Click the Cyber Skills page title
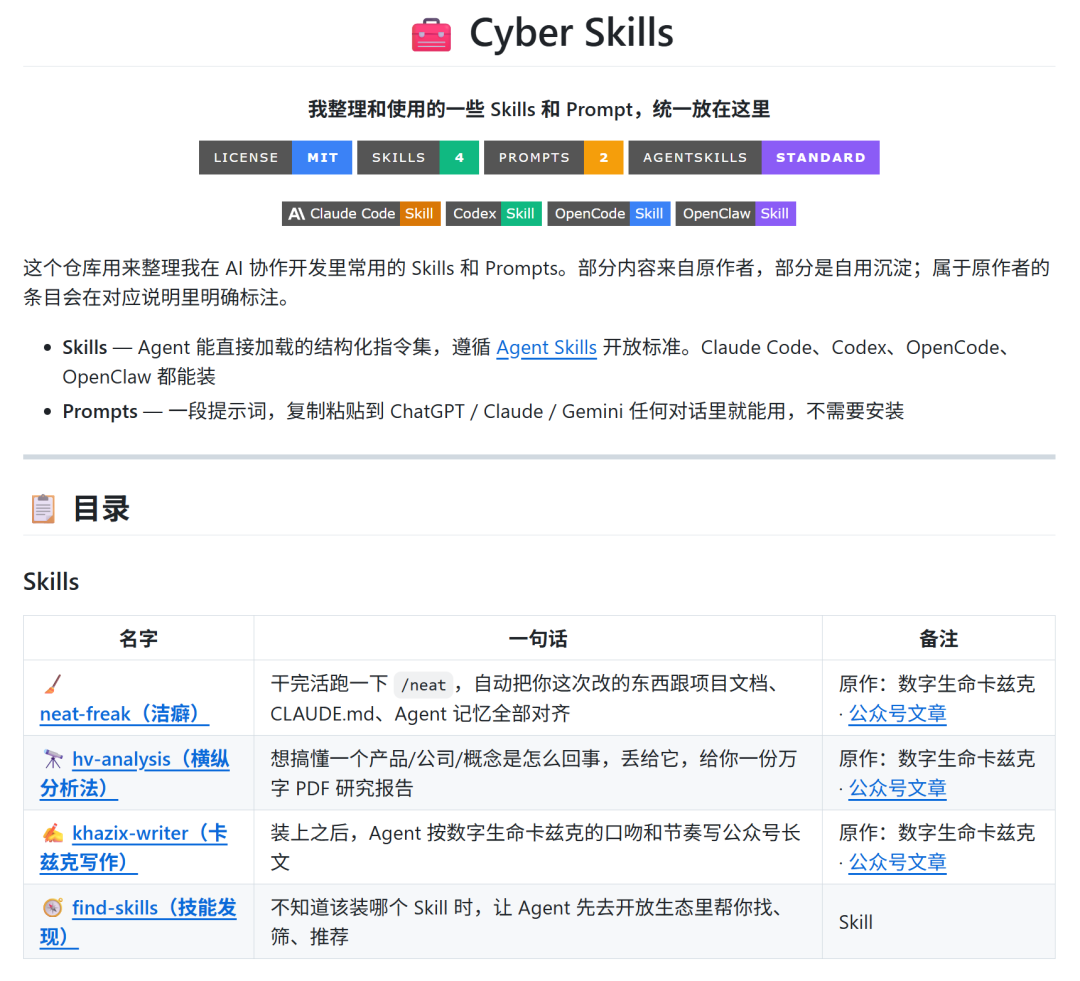Screen dimensions: 1080x981 pyautogui.click(x=571, y=33)
